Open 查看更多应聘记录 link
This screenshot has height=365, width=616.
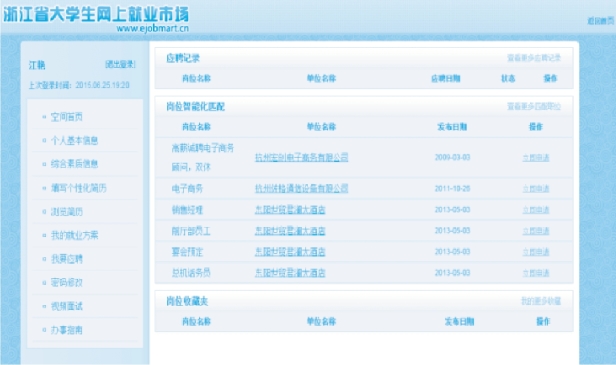(534, 58)
